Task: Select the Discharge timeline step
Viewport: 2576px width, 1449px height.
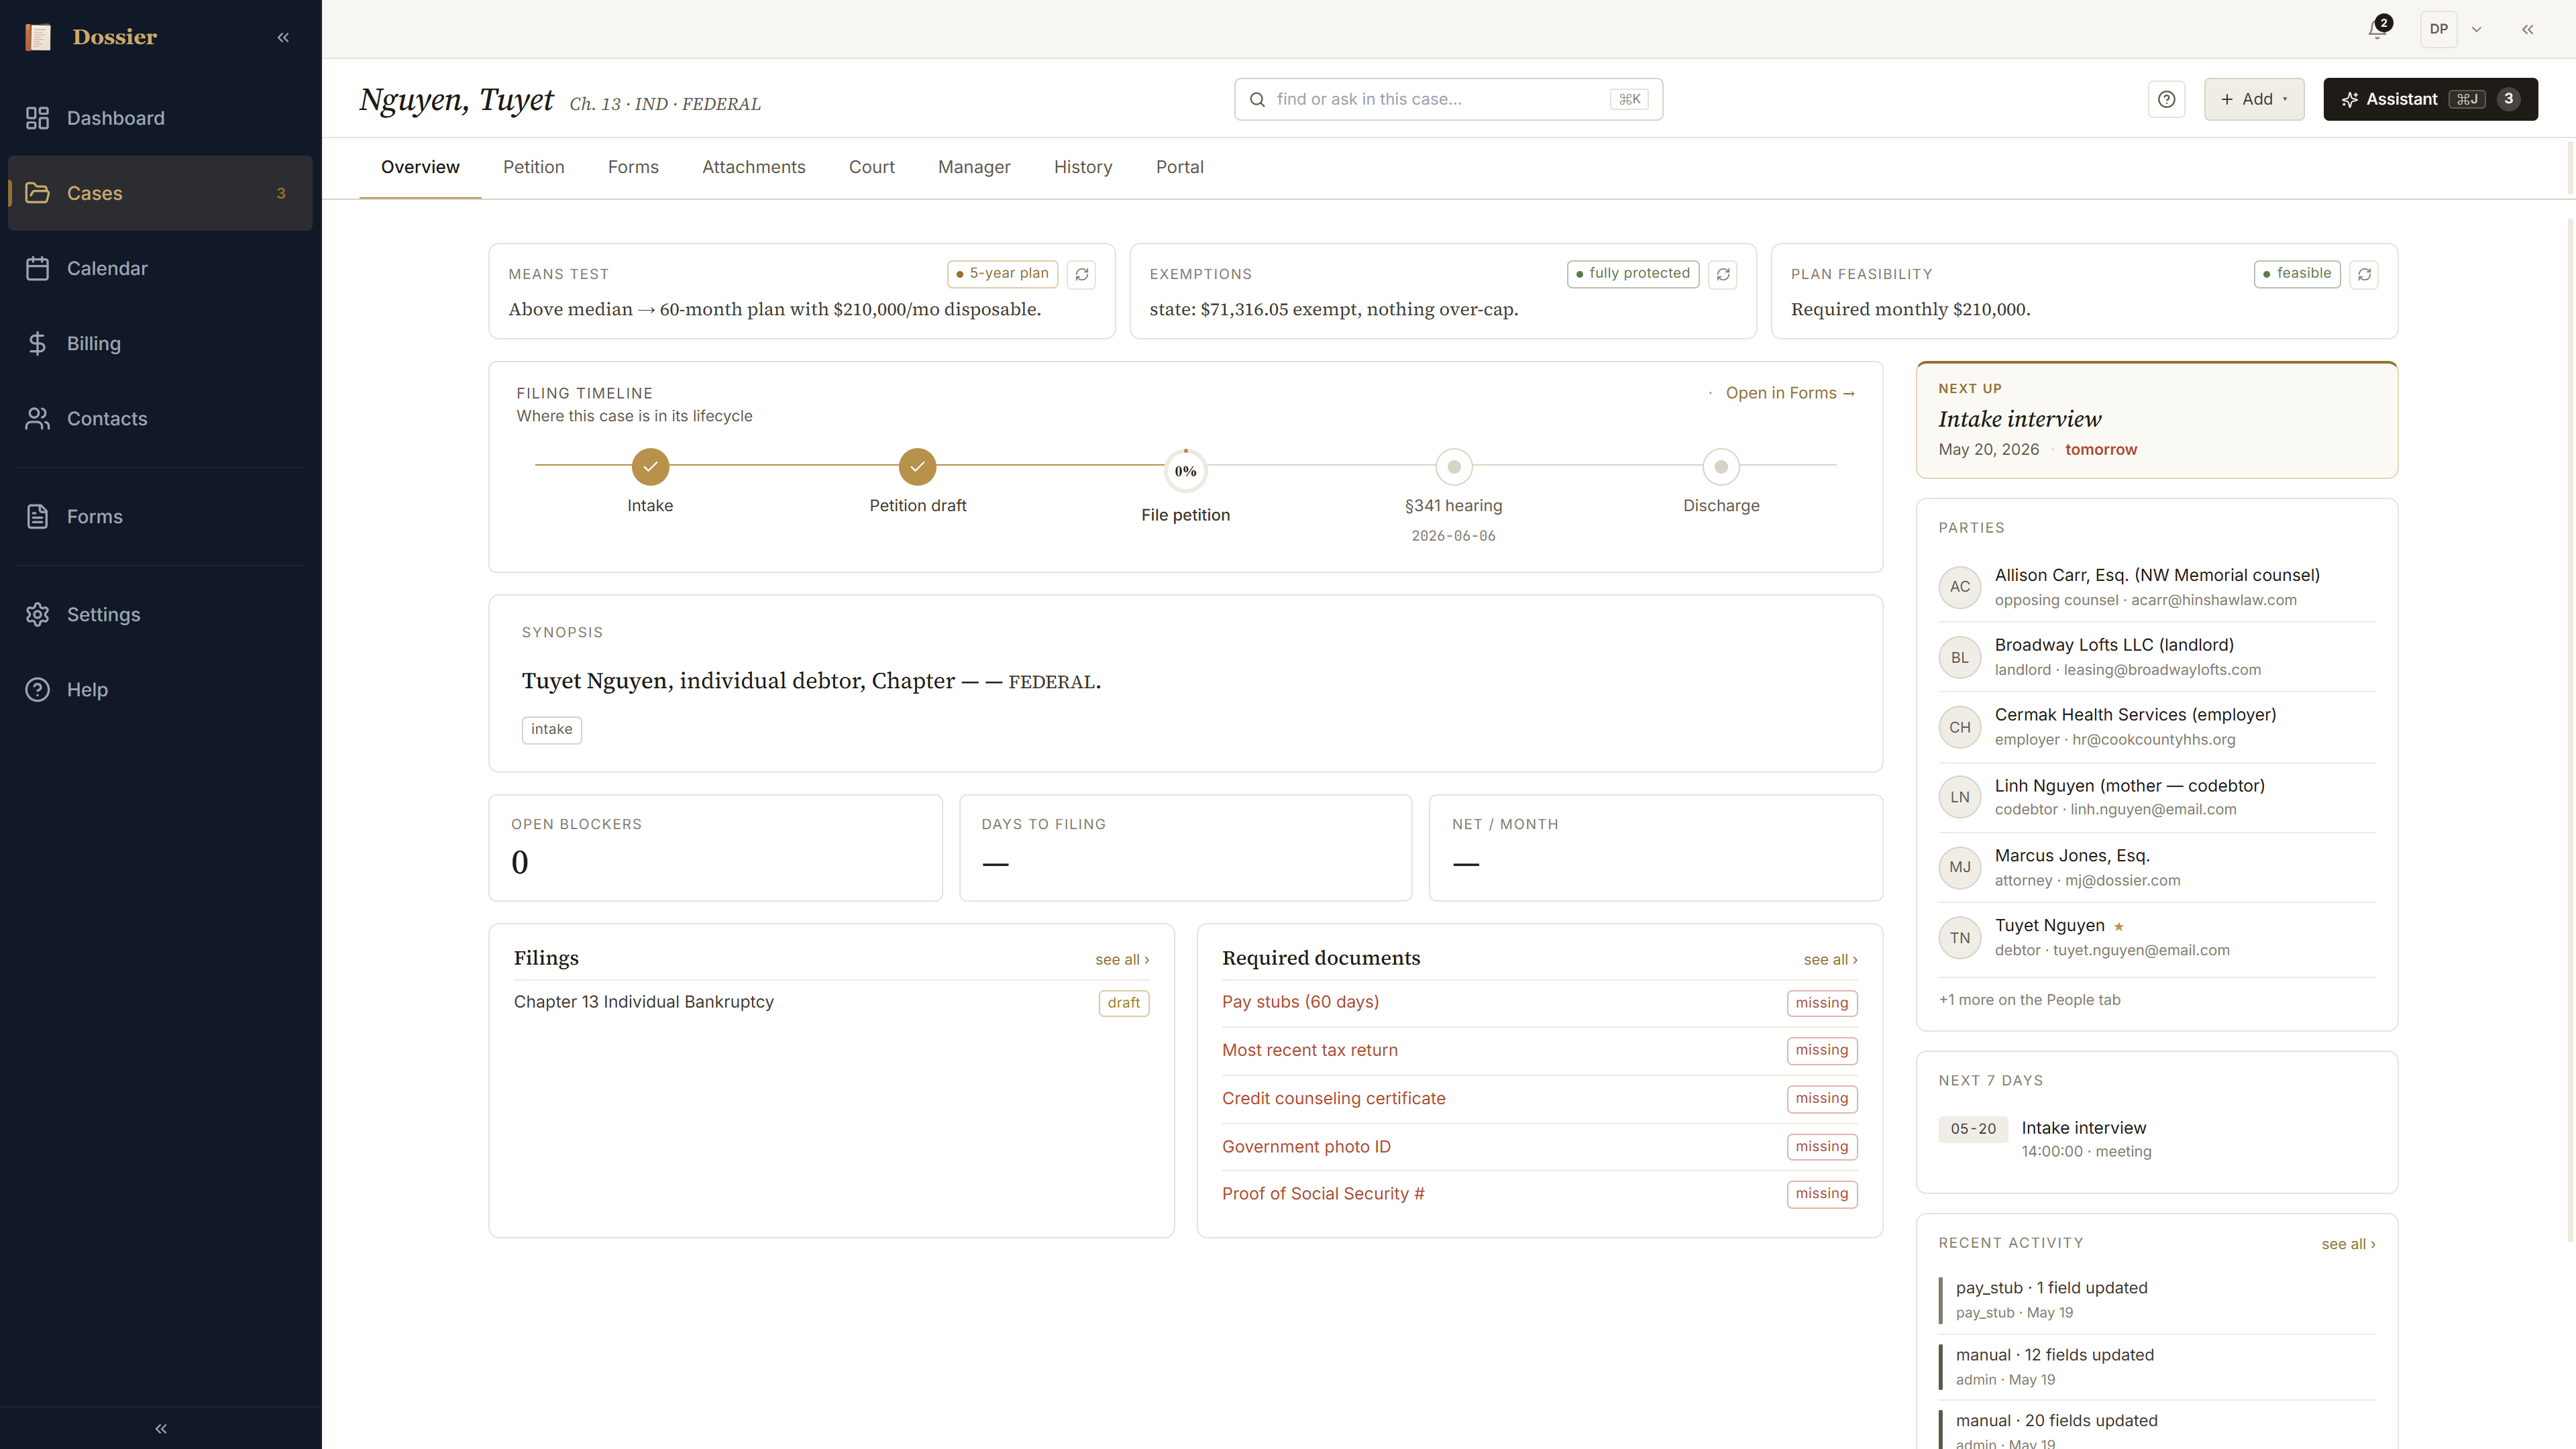Action: coord(1721,466)
